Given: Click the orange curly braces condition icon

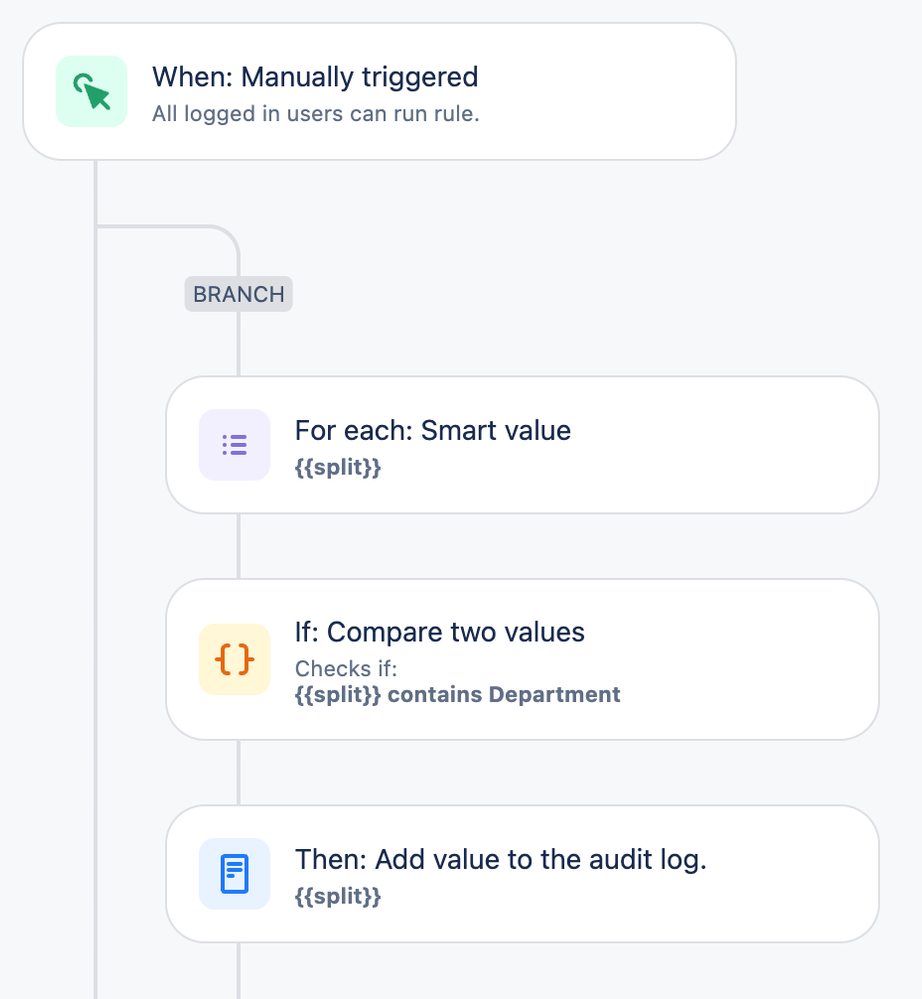Looking at the screenshot, I should point(235,660).
